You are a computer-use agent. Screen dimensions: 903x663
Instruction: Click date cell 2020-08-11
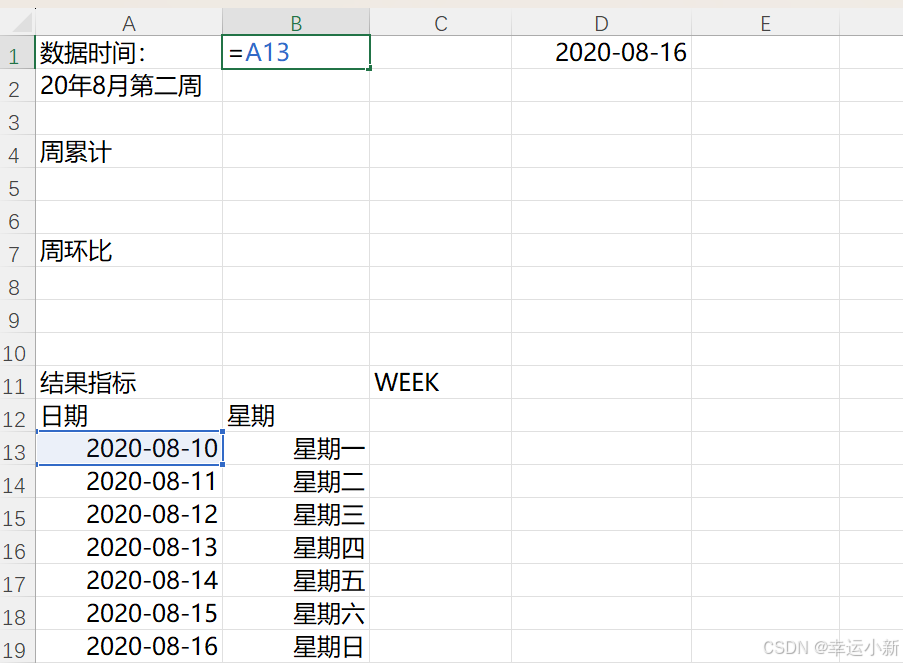tap(128, 482)
